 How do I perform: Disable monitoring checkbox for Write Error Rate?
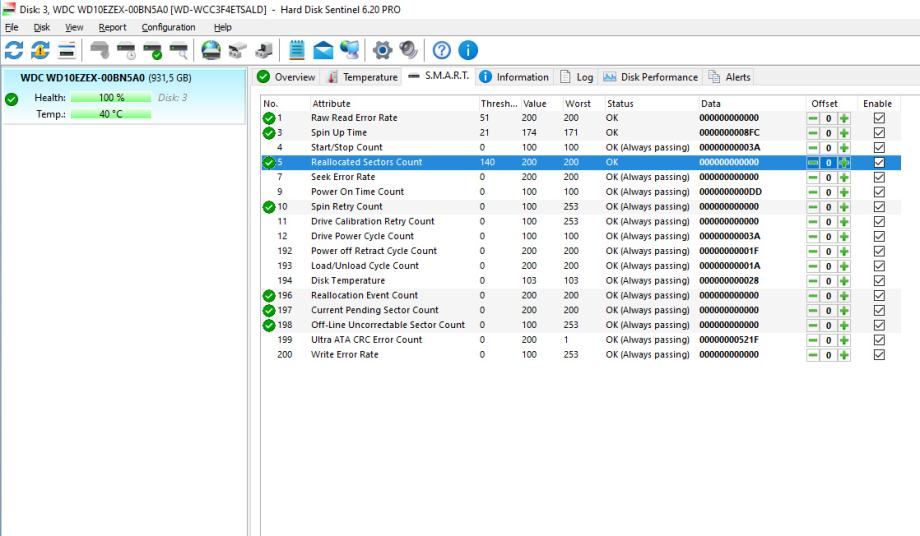click(x=879, y=355)
